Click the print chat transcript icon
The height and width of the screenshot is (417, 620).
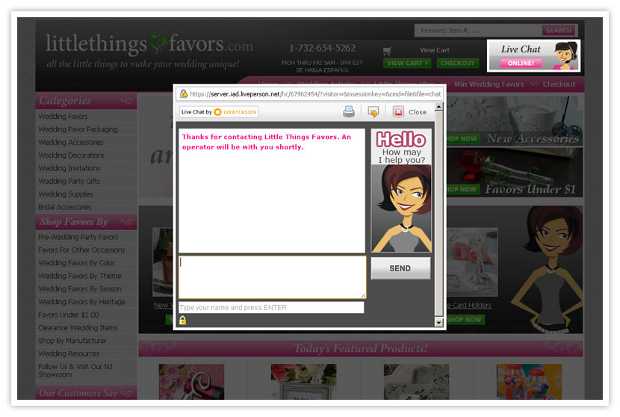[x=349, y=112]
